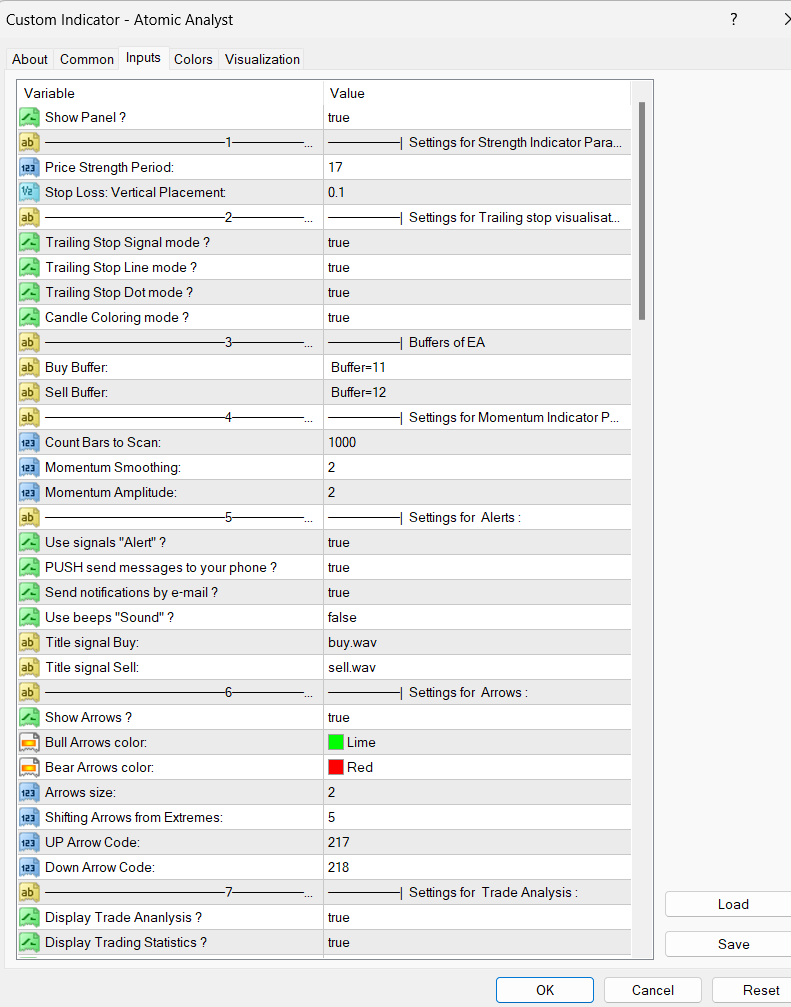Click the help question mark in title bar

(x=733, y=19)
